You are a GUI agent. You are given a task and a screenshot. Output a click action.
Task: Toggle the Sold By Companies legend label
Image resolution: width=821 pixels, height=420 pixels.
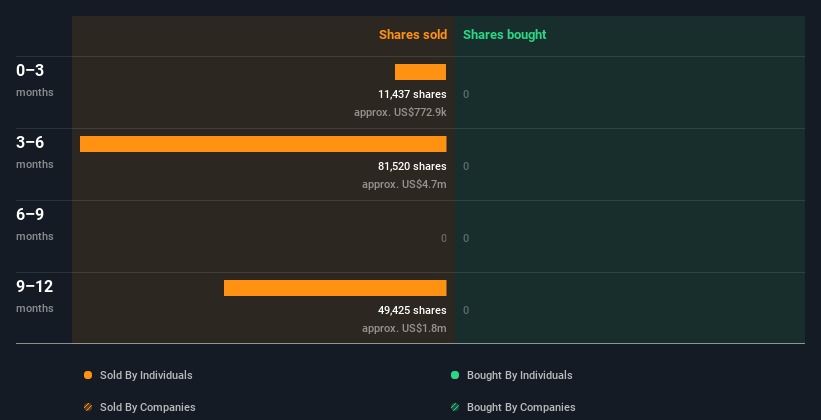coord(147,407)
